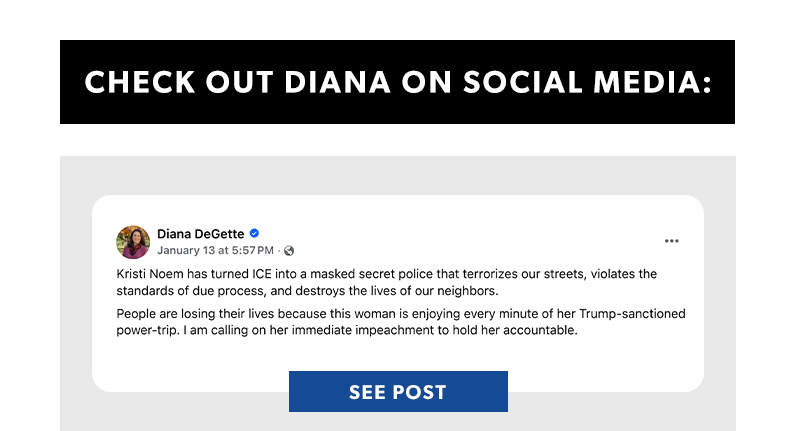This screenshot has width=800, height=431.
Task: Click the word "impeachment" in the post
Action: [379, 331]
